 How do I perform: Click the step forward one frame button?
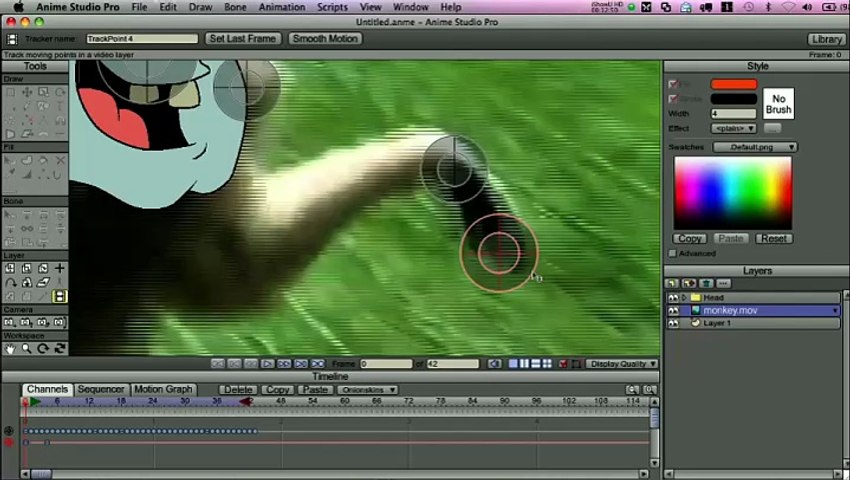coord(284,363)
